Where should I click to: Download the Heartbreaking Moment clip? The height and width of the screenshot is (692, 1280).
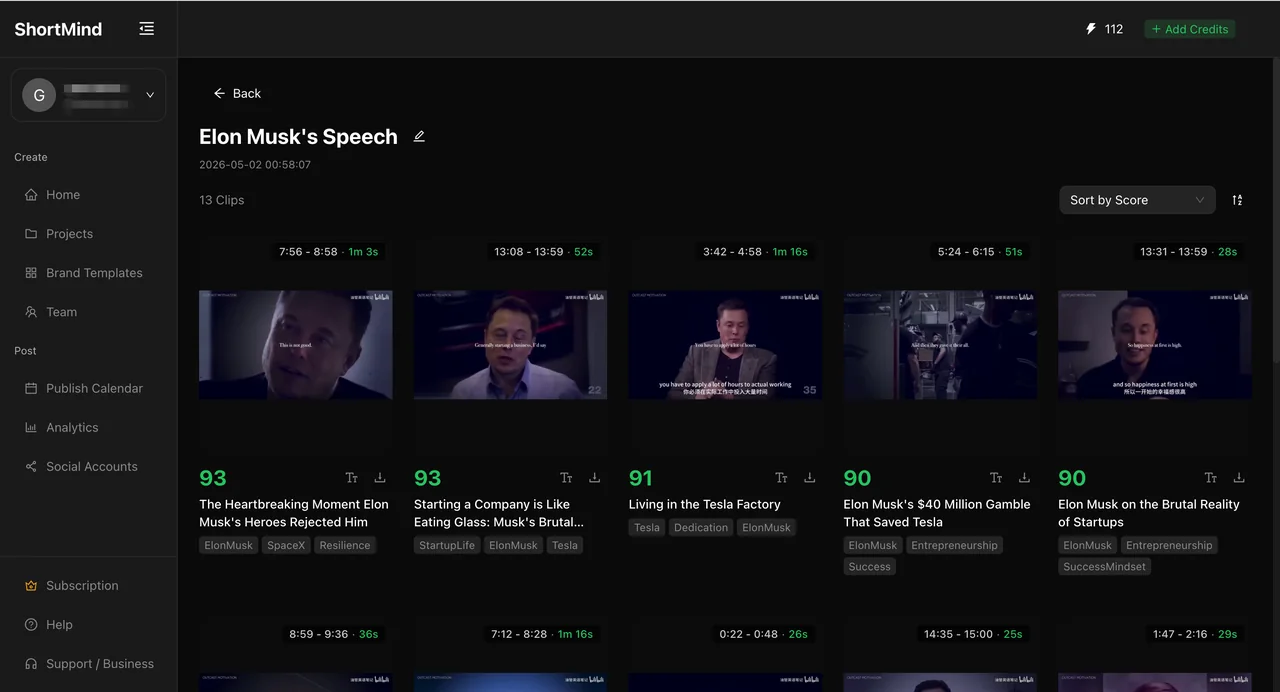tap(380, 478)
